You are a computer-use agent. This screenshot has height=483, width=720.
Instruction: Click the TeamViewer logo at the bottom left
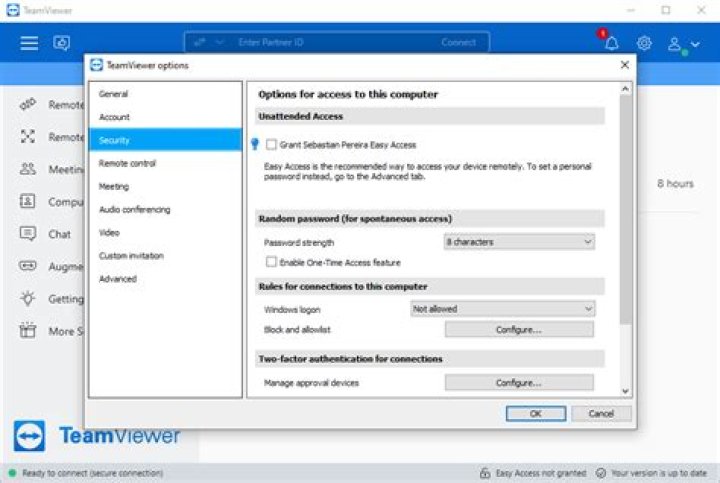[29, 436]
